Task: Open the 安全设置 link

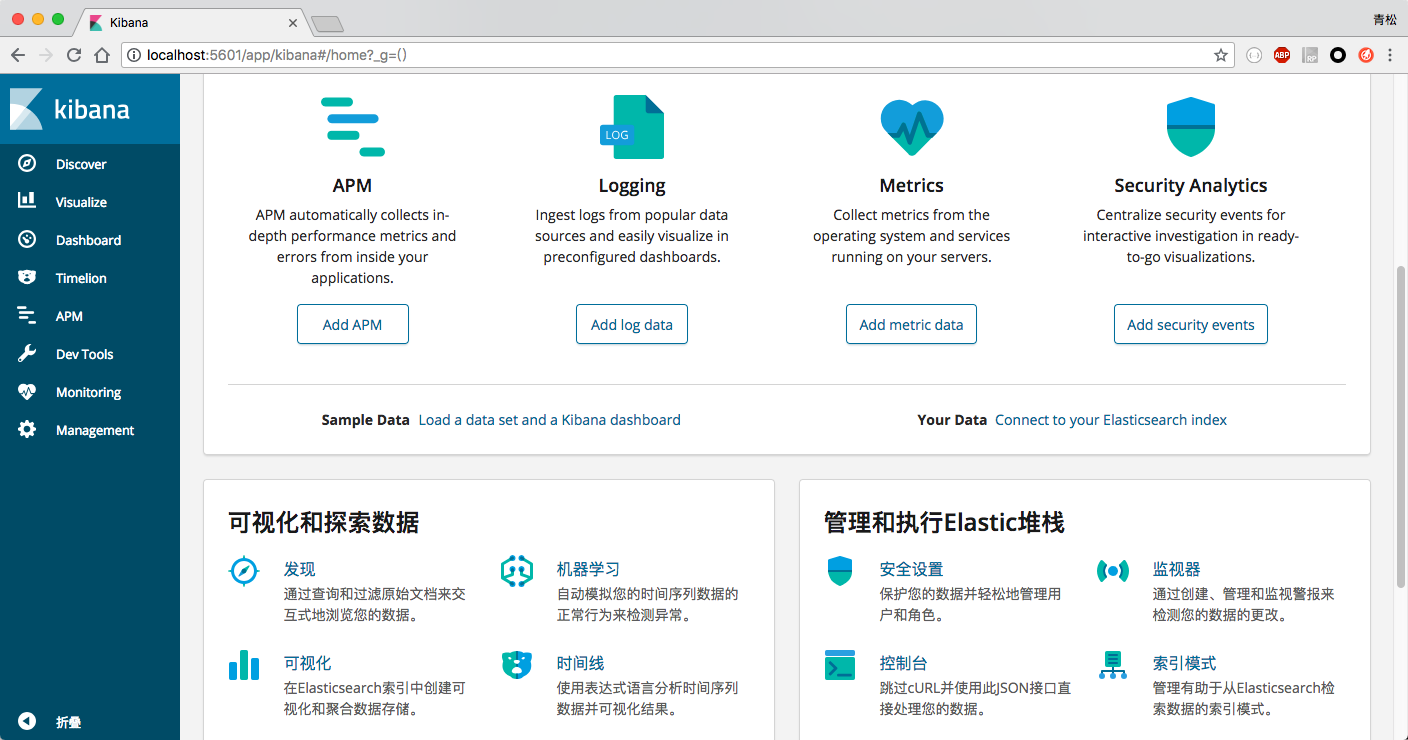Action: [912, 569]
